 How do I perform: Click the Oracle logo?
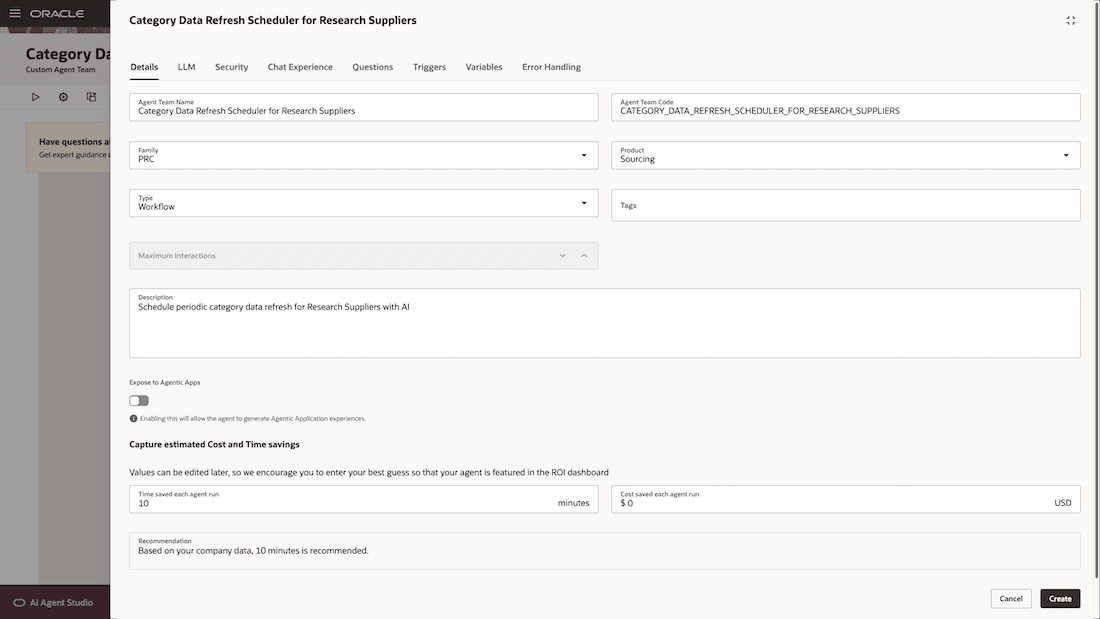(57, 13)
